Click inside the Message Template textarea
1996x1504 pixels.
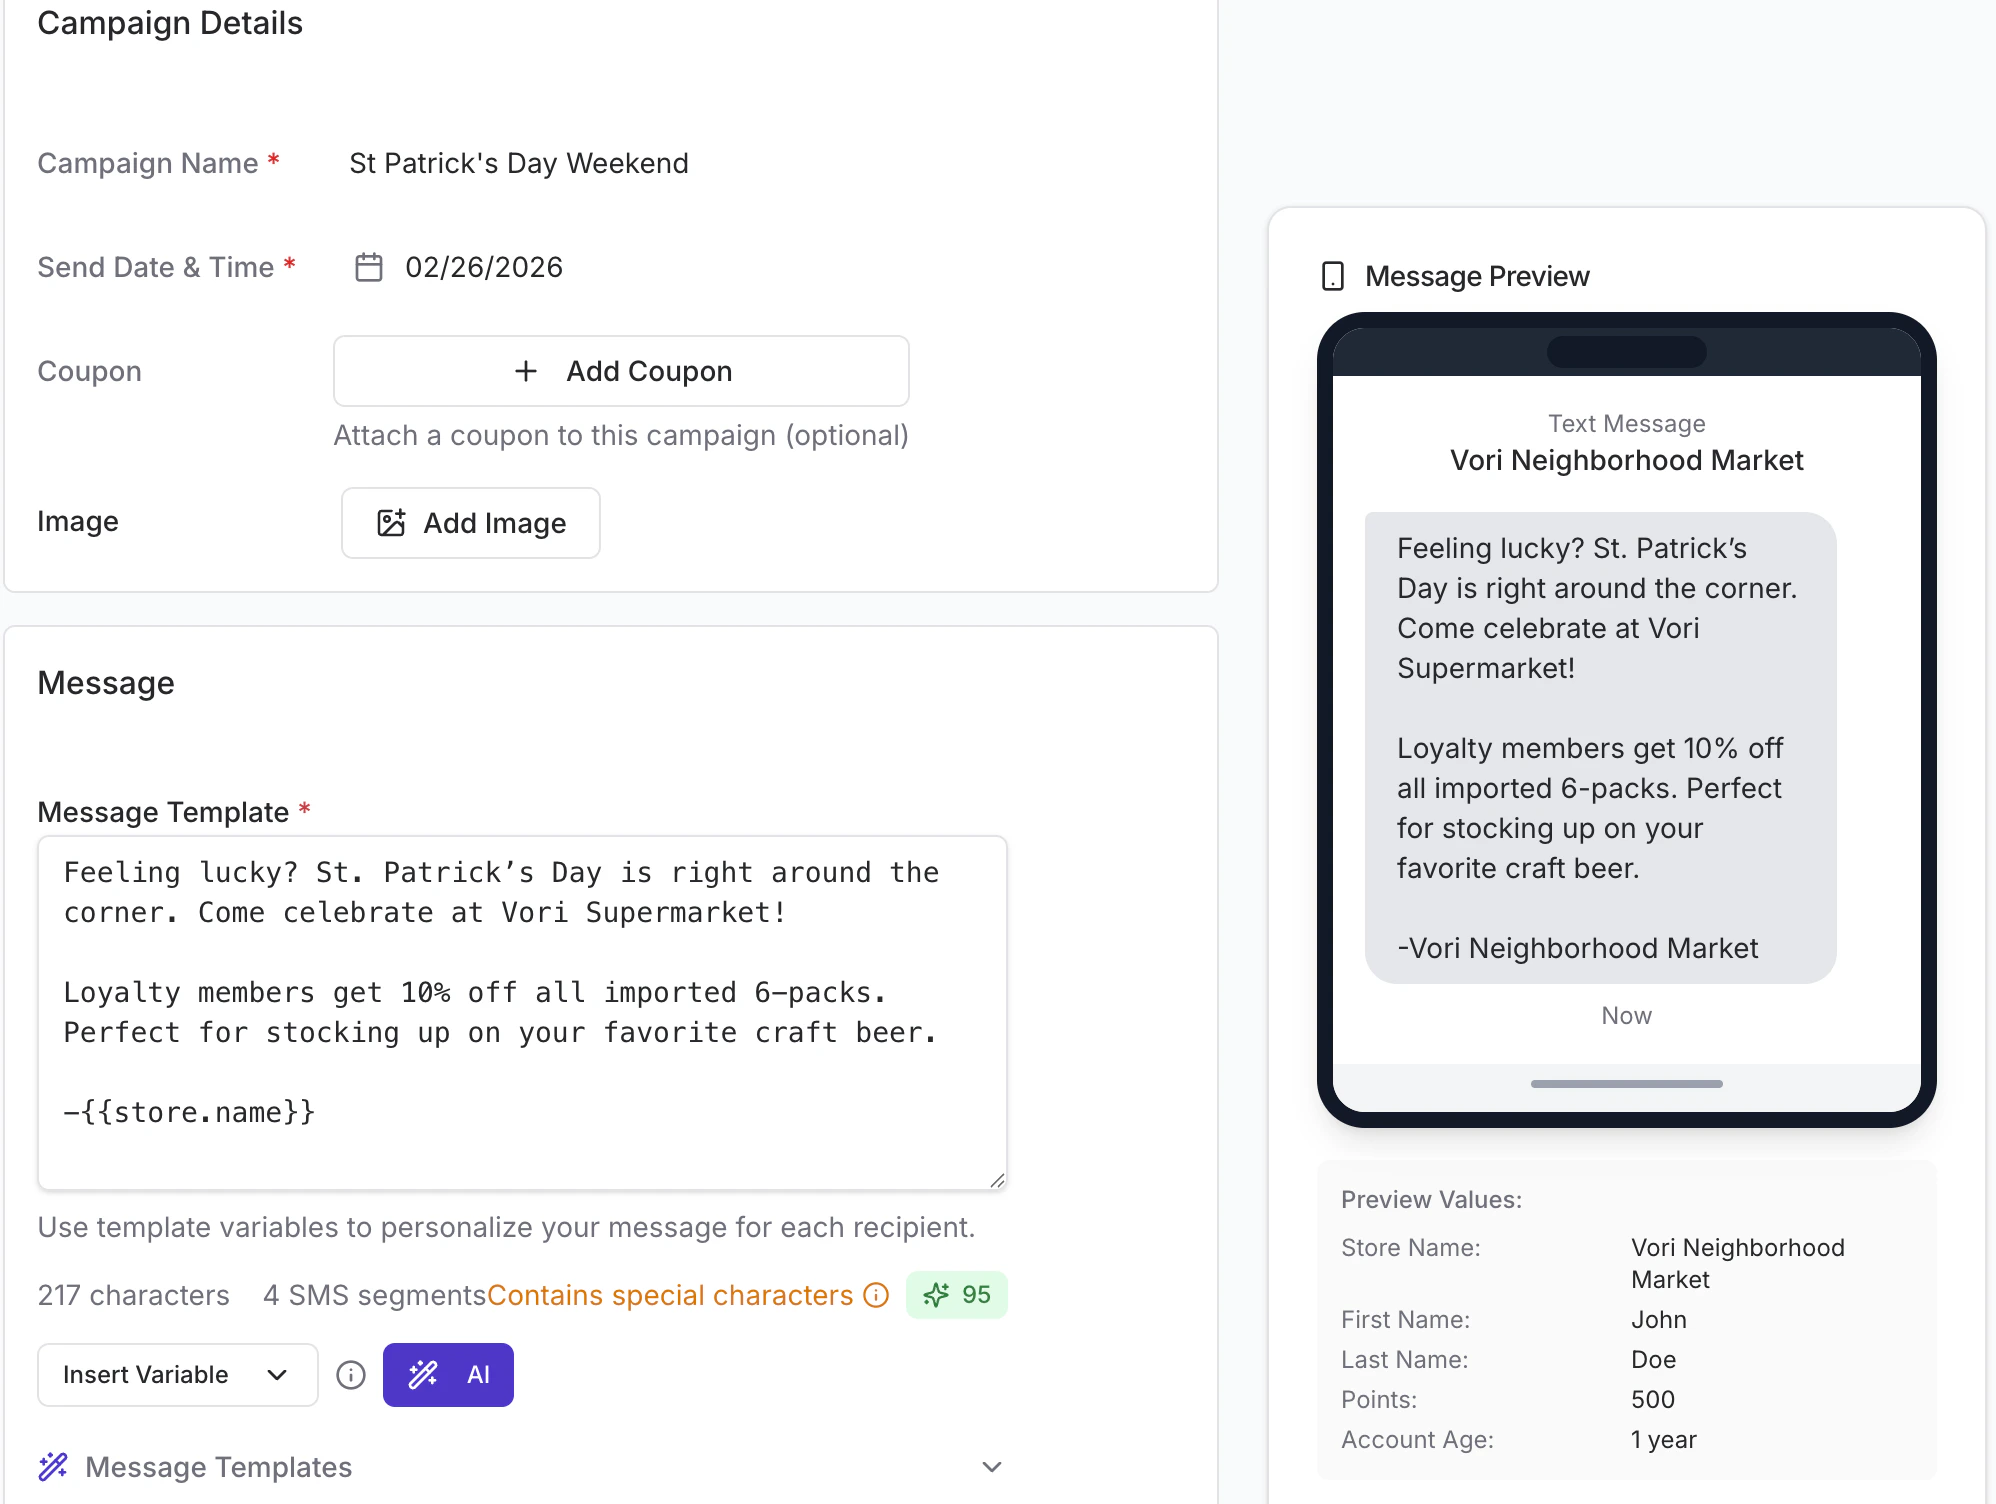520,1010
